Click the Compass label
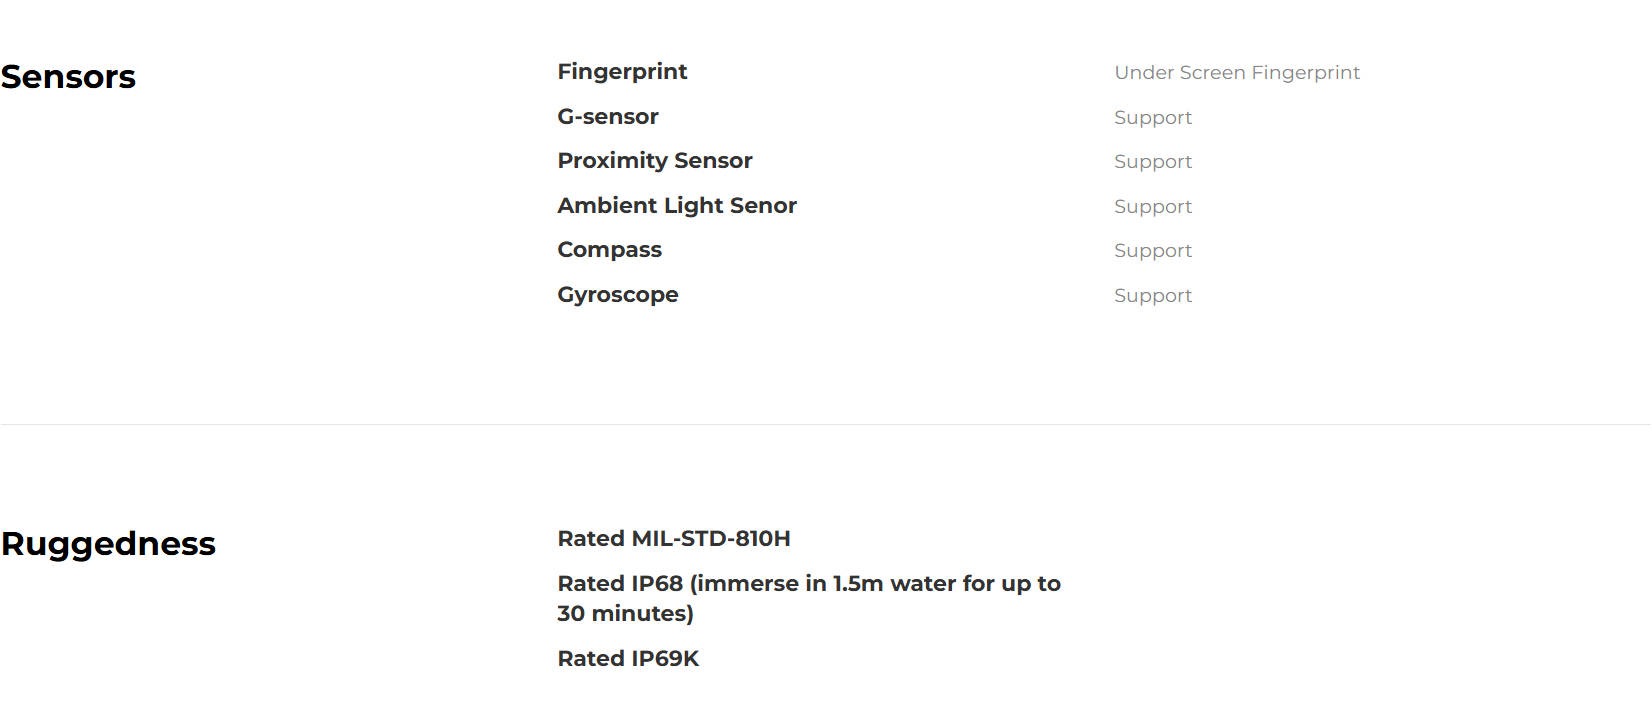 (x=610, y=250)
